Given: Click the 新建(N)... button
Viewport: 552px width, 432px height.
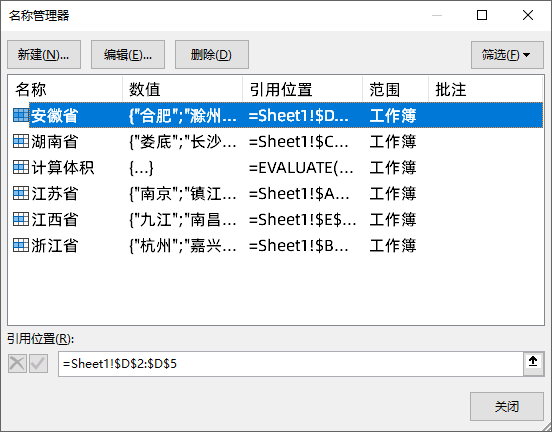Looking at the screenshot, I should click(44, 55).
